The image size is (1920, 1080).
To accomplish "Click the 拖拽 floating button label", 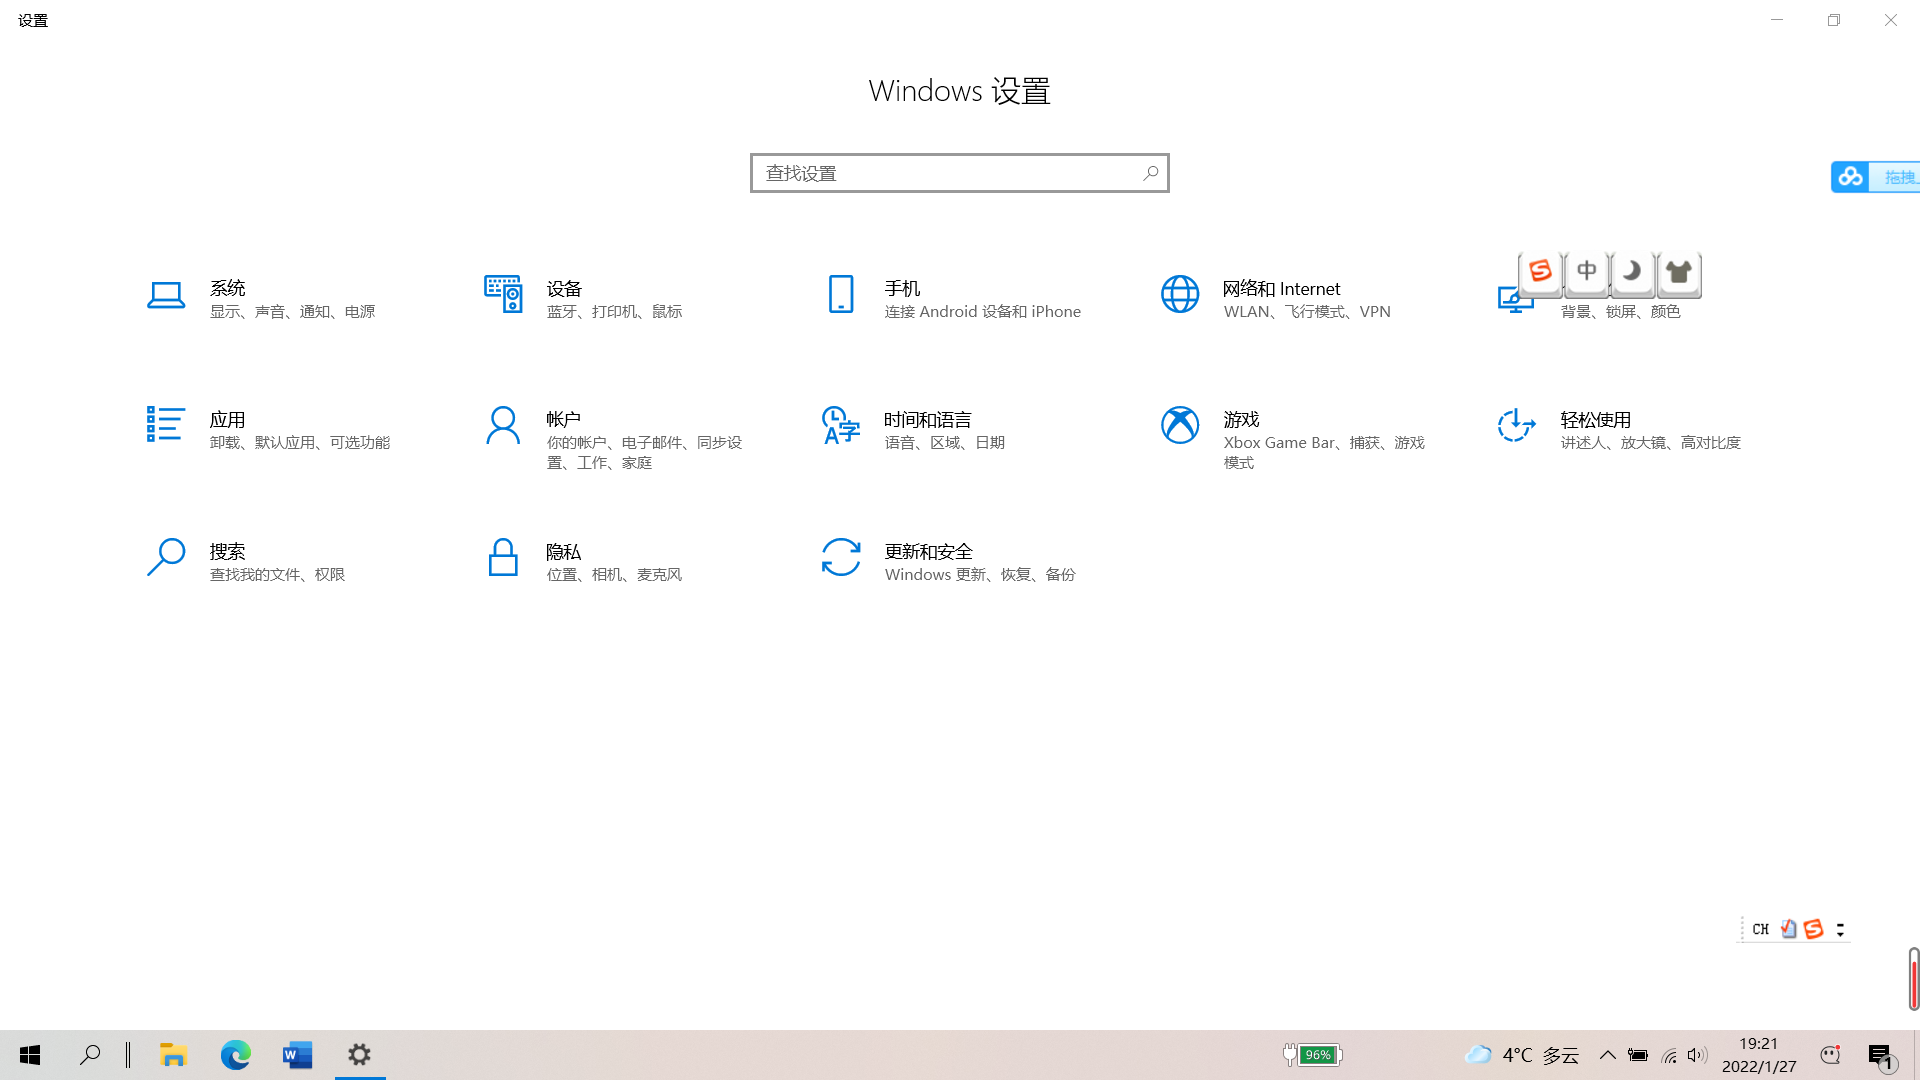I will pyautogui.click(x=1899, y=177).
